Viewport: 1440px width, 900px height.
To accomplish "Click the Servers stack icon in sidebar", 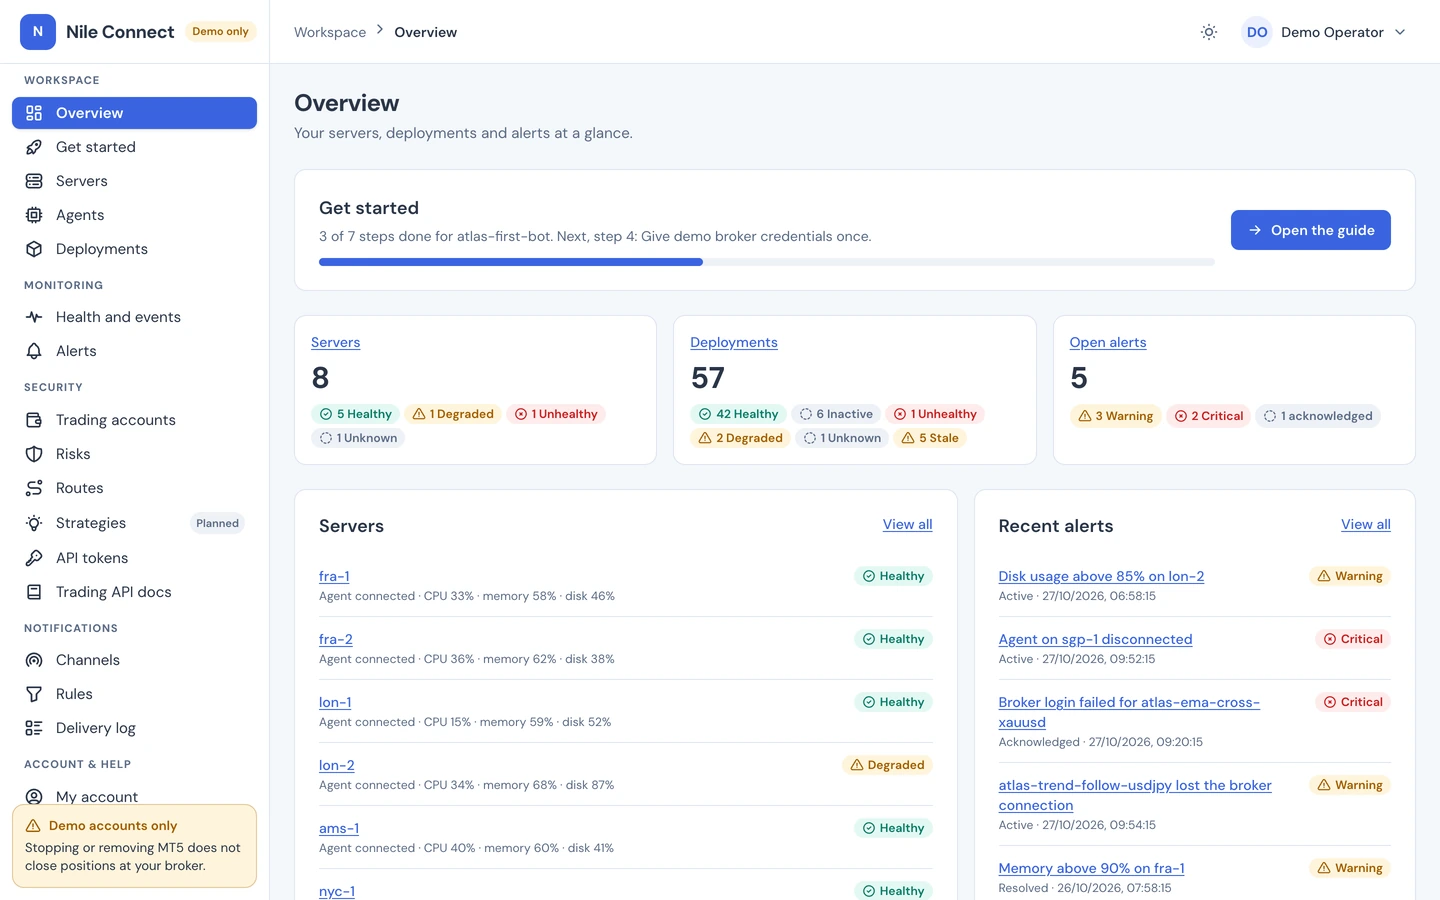I will pyautogui.click(x=34, y=181).
